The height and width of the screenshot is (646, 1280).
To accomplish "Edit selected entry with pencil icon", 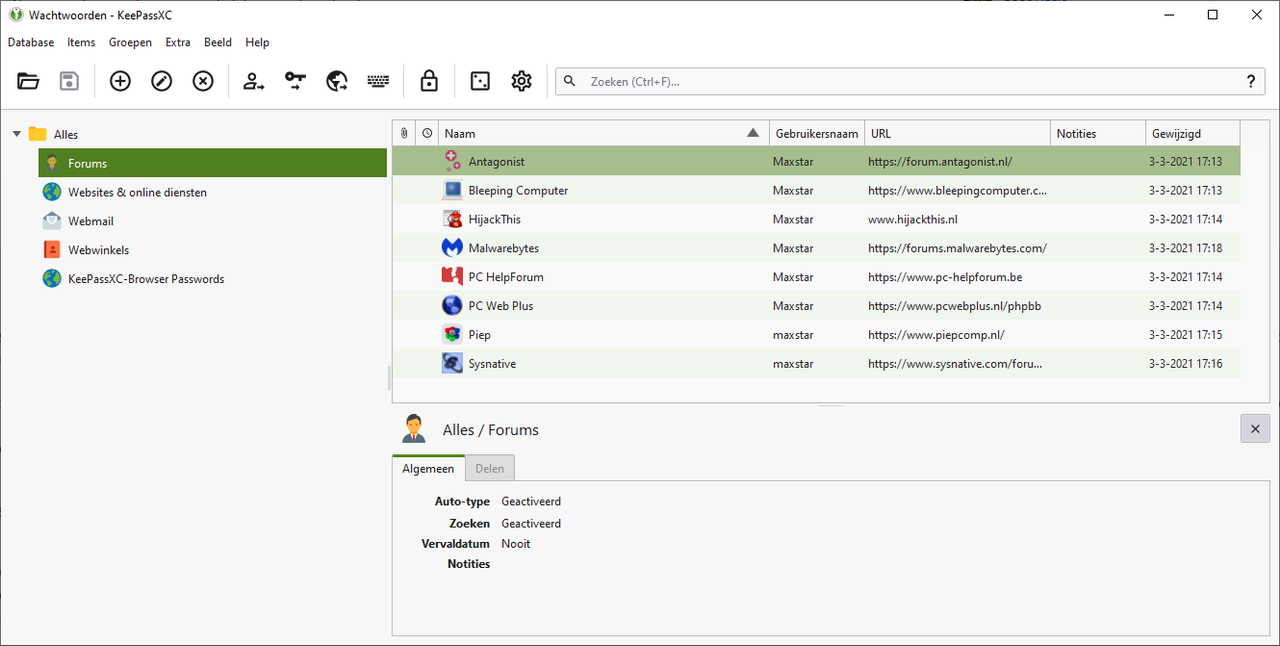I will 162,81.
